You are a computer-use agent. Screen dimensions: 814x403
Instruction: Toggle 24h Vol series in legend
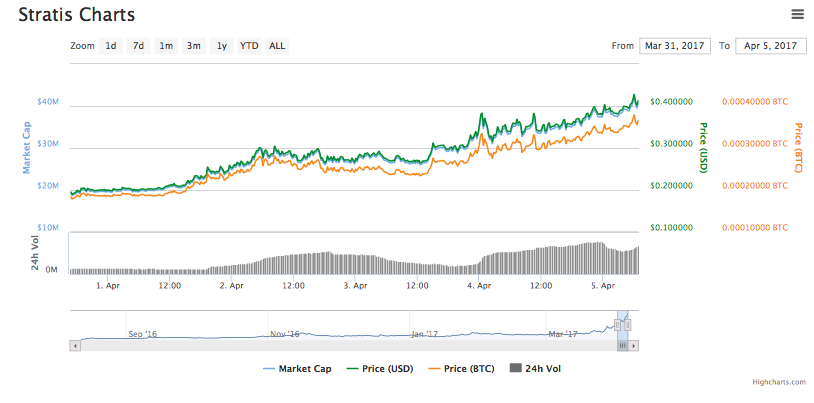(535, 369)
